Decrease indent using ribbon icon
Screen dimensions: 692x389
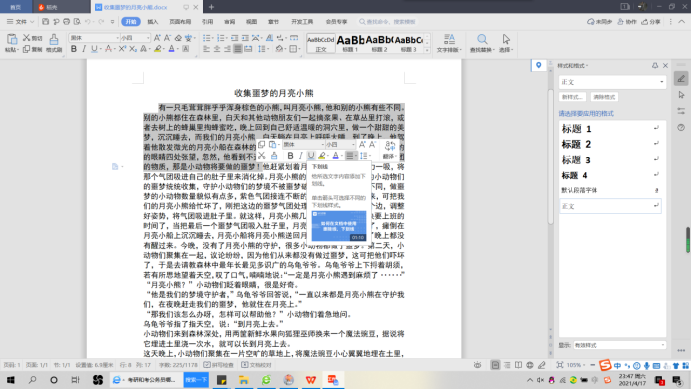(234, 38)
